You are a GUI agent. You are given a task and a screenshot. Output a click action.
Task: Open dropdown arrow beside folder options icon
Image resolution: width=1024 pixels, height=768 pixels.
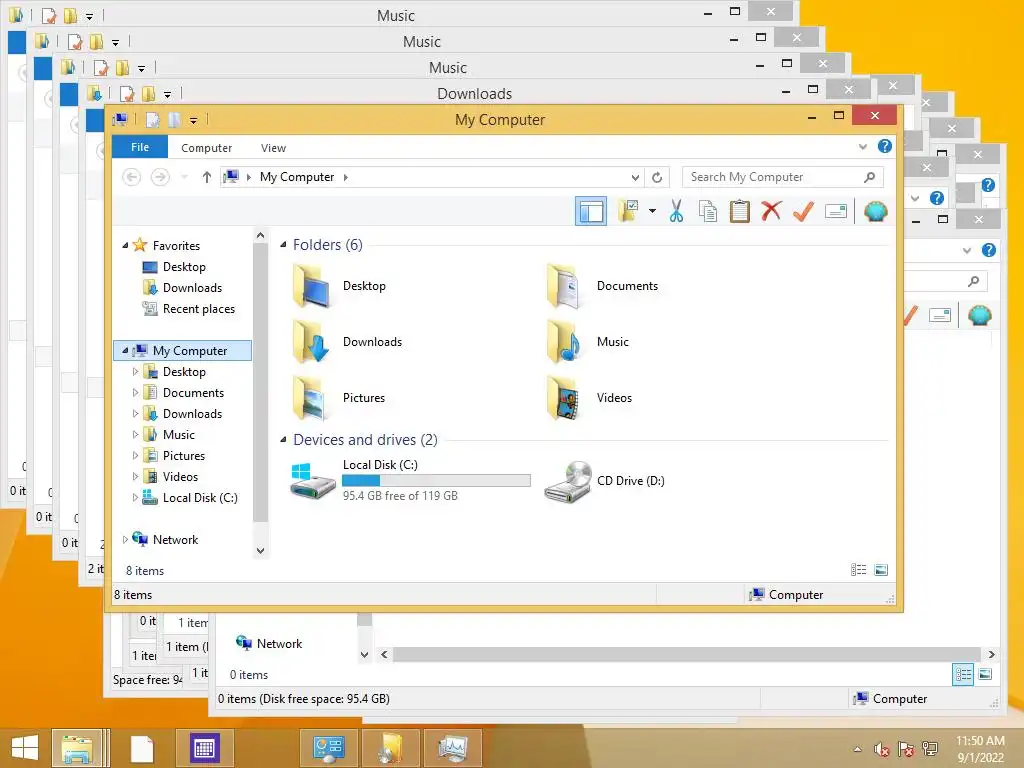click(x=652, y=212)
